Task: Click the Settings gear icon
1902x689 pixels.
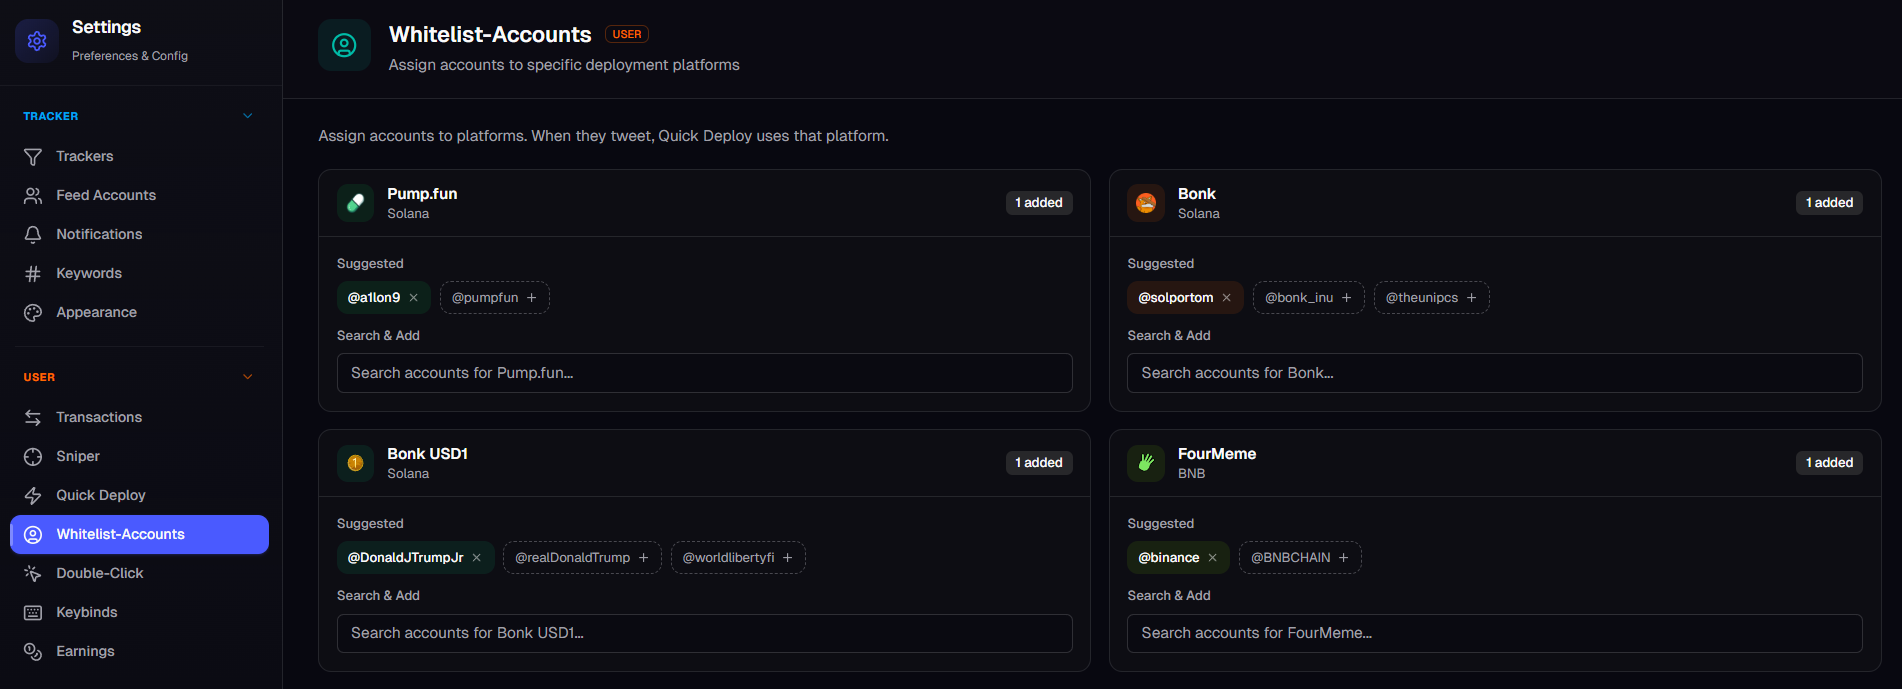Action: coord(37,41)
